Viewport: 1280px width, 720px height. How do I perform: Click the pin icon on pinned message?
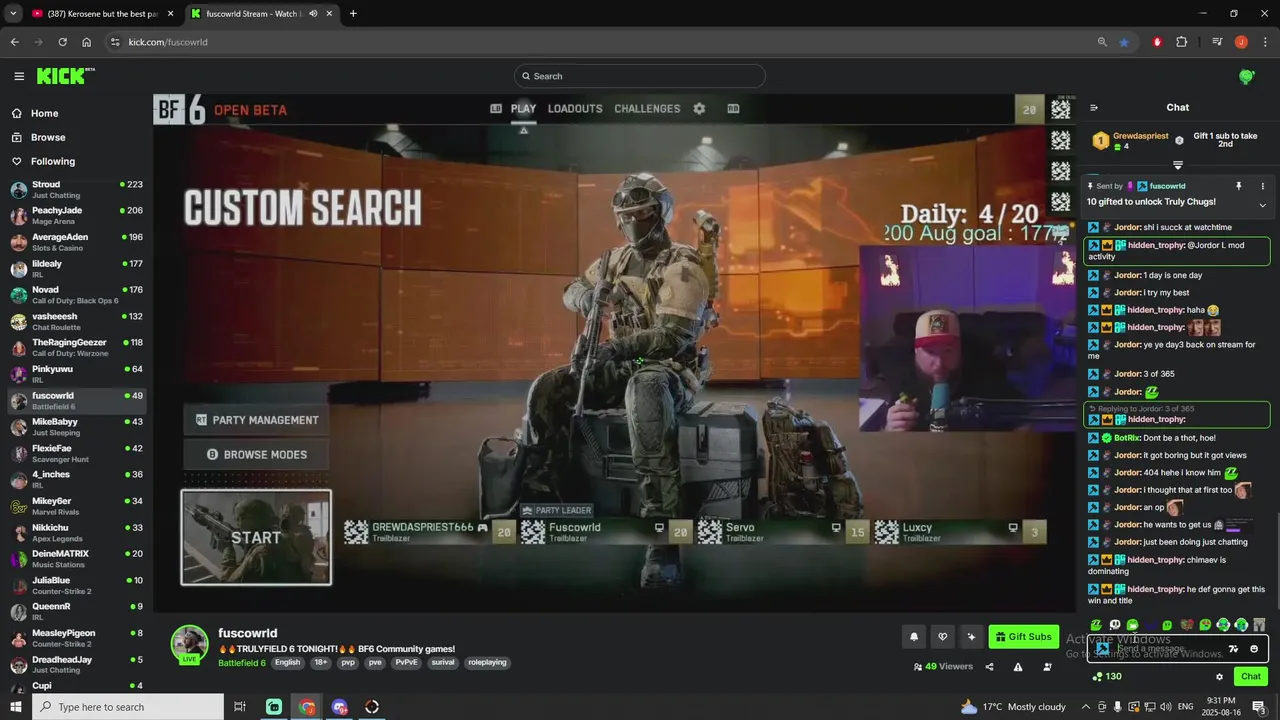(x=1238, y=186)
